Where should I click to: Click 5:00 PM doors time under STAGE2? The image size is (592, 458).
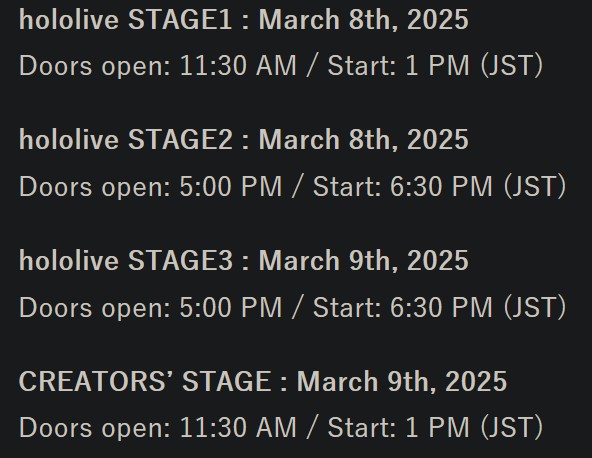click(x=231, y=187)
